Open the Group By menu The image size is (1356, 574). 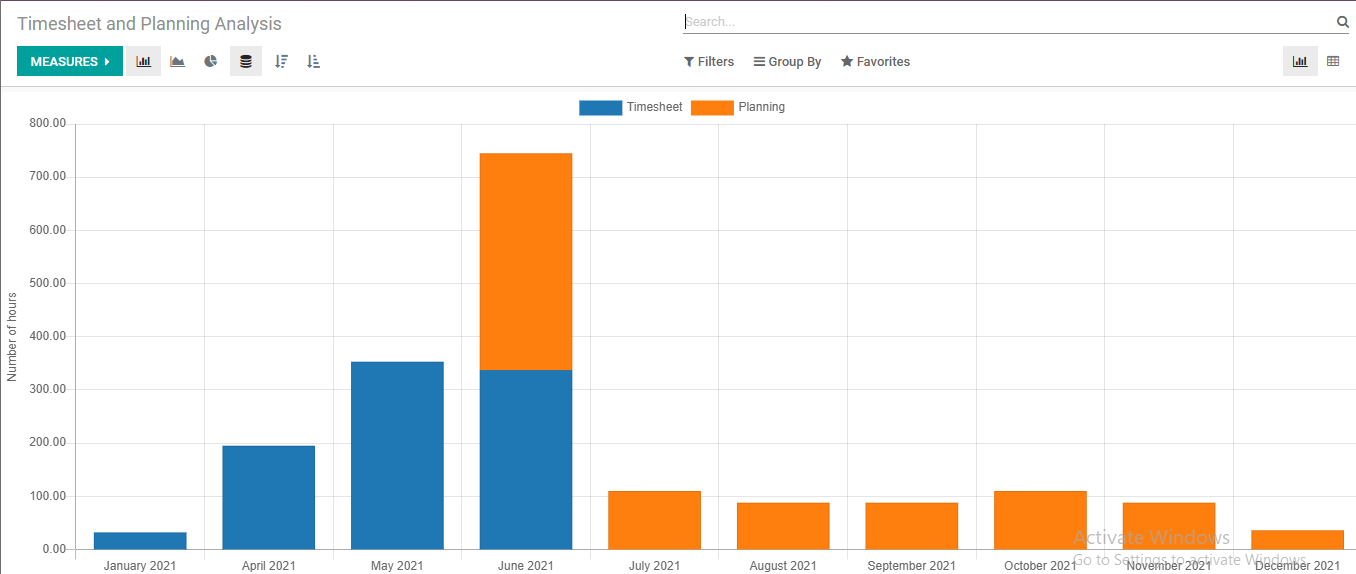point(788,62)
